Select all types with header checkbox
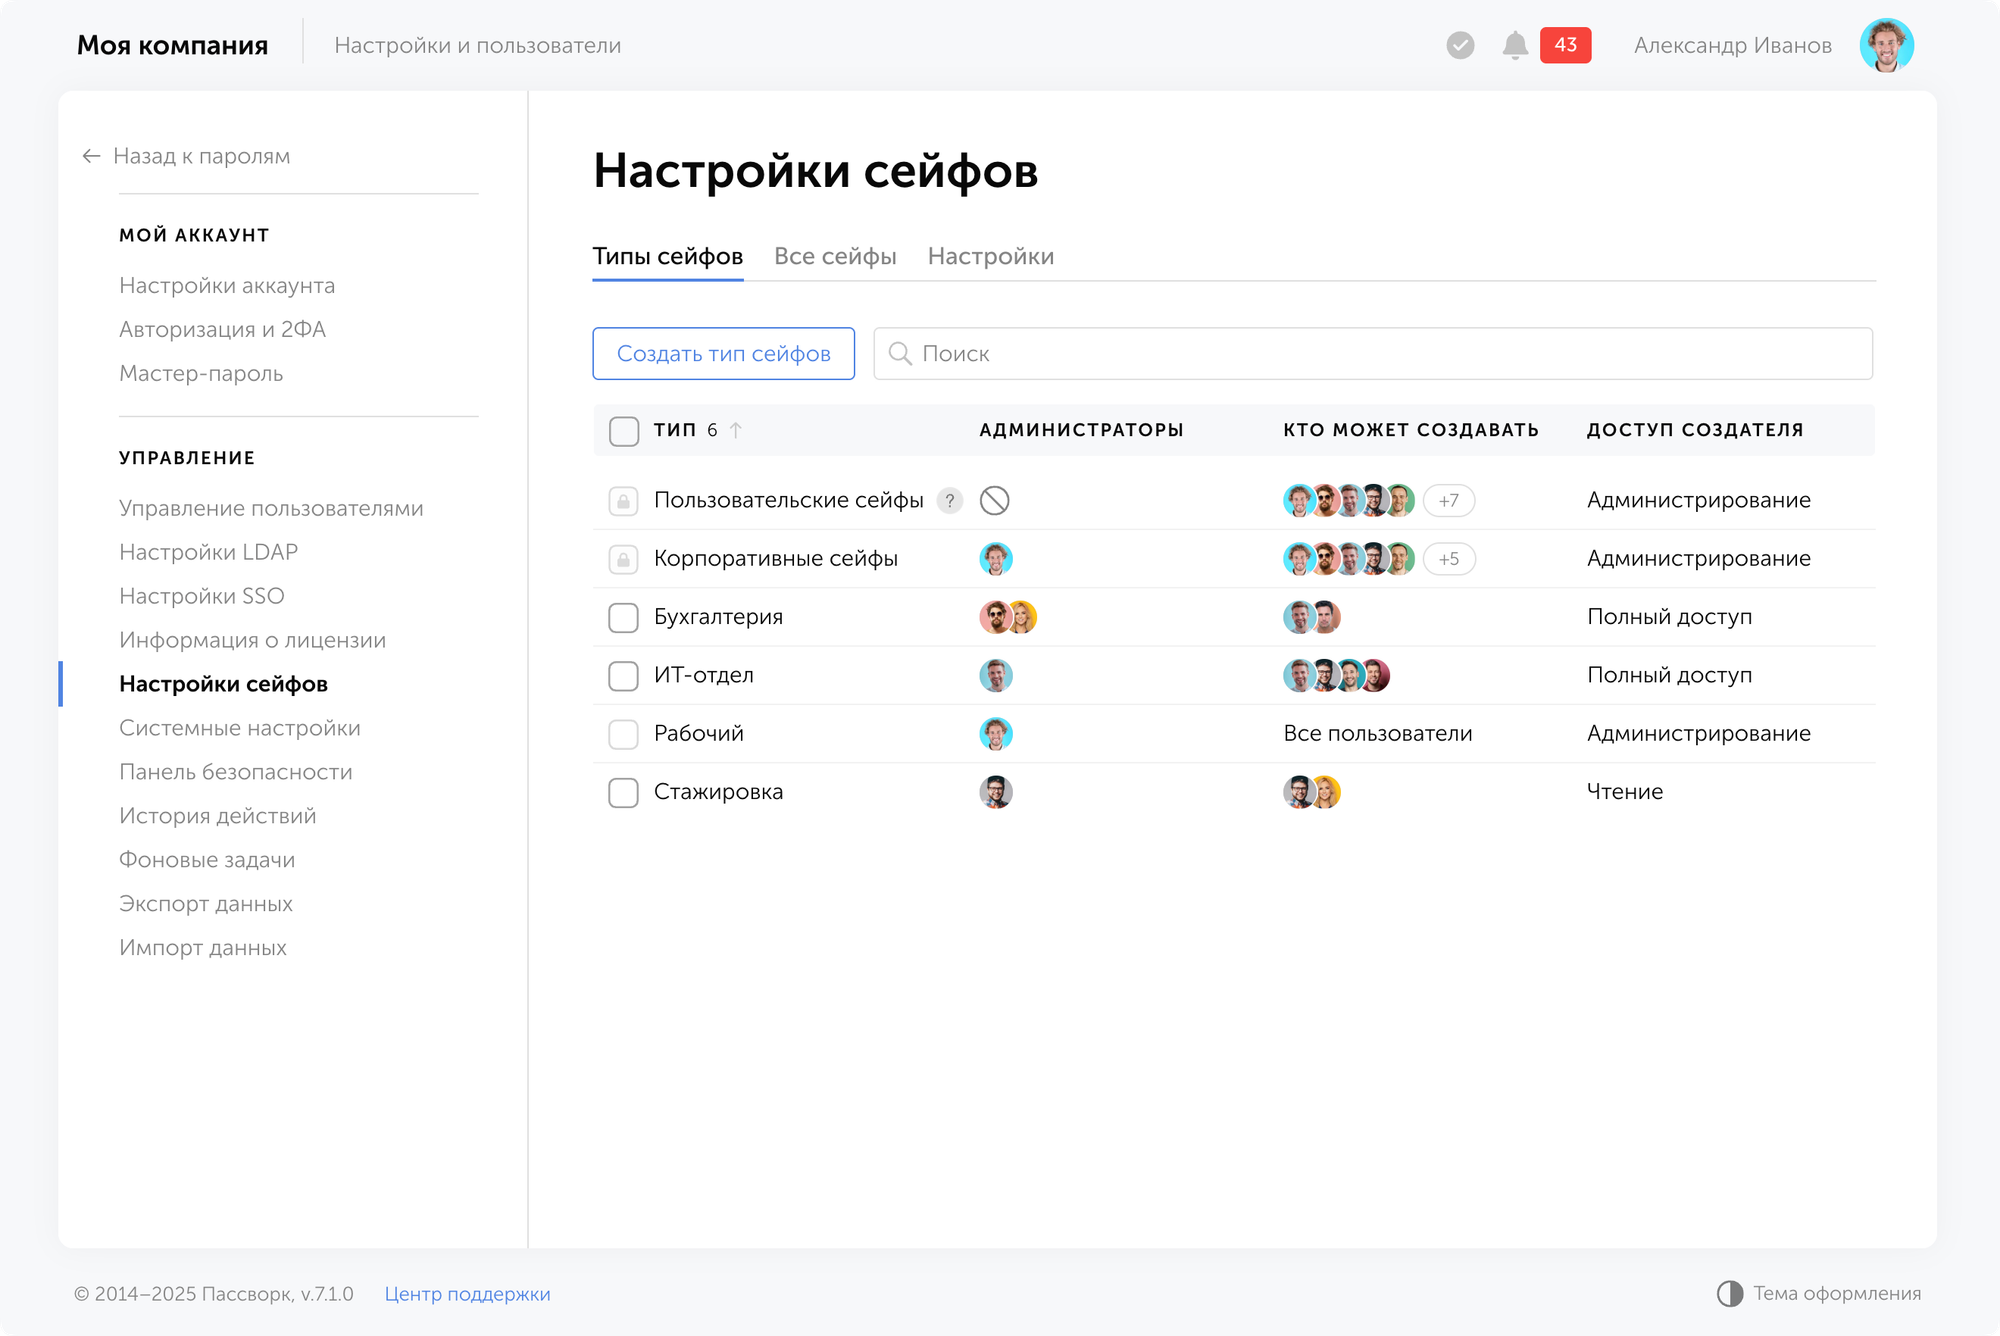This screenshot has width=2000, height=1336. tap(623, 431)
